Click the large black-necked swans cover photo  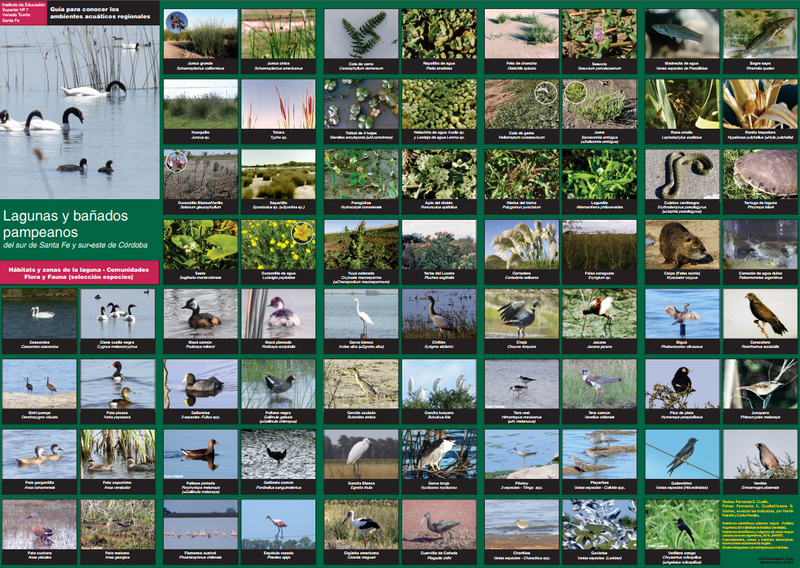tap(80, 110)
